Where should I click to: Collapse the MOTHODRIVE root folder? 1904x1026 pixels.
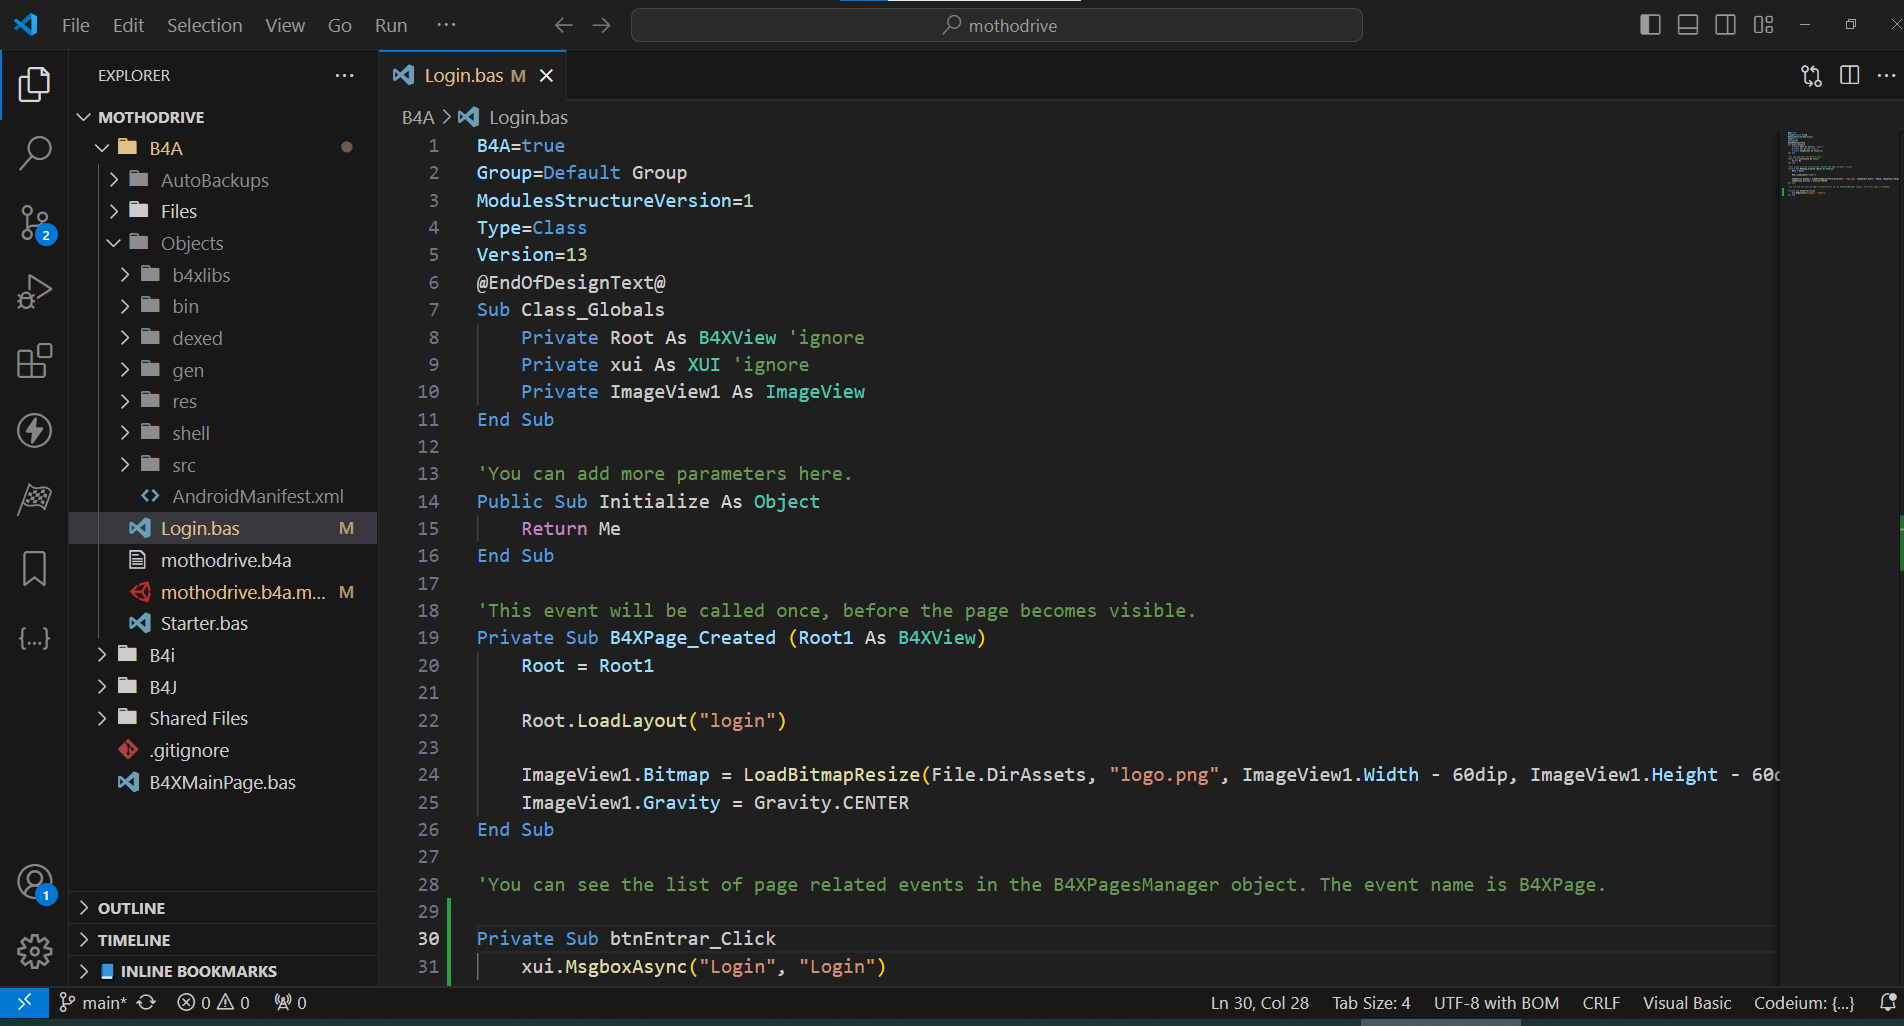225,117
